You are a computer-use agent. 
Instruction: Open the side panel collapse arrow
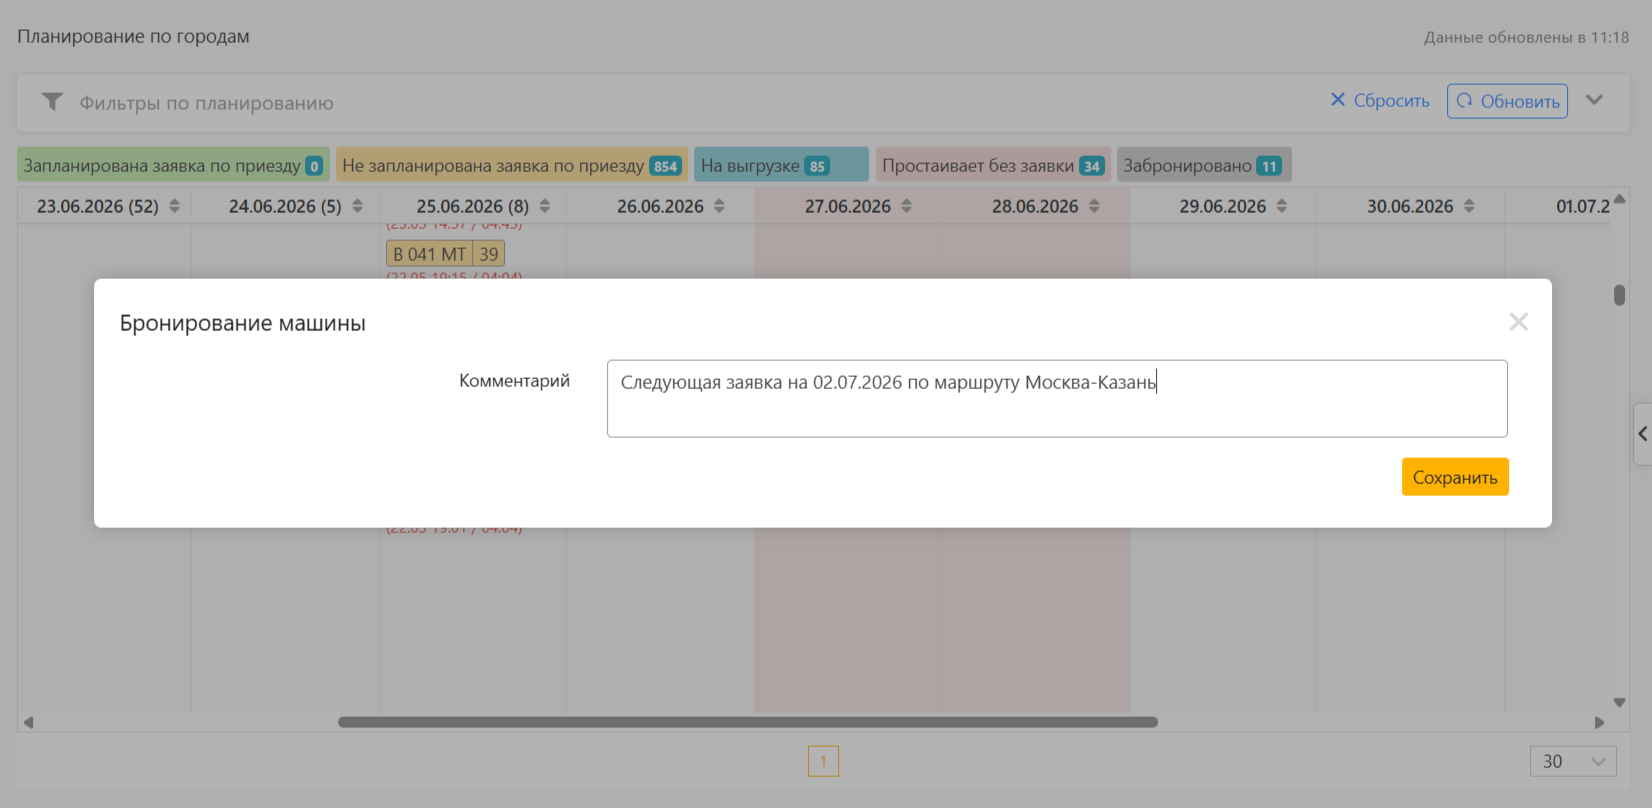pos(1642,434)
